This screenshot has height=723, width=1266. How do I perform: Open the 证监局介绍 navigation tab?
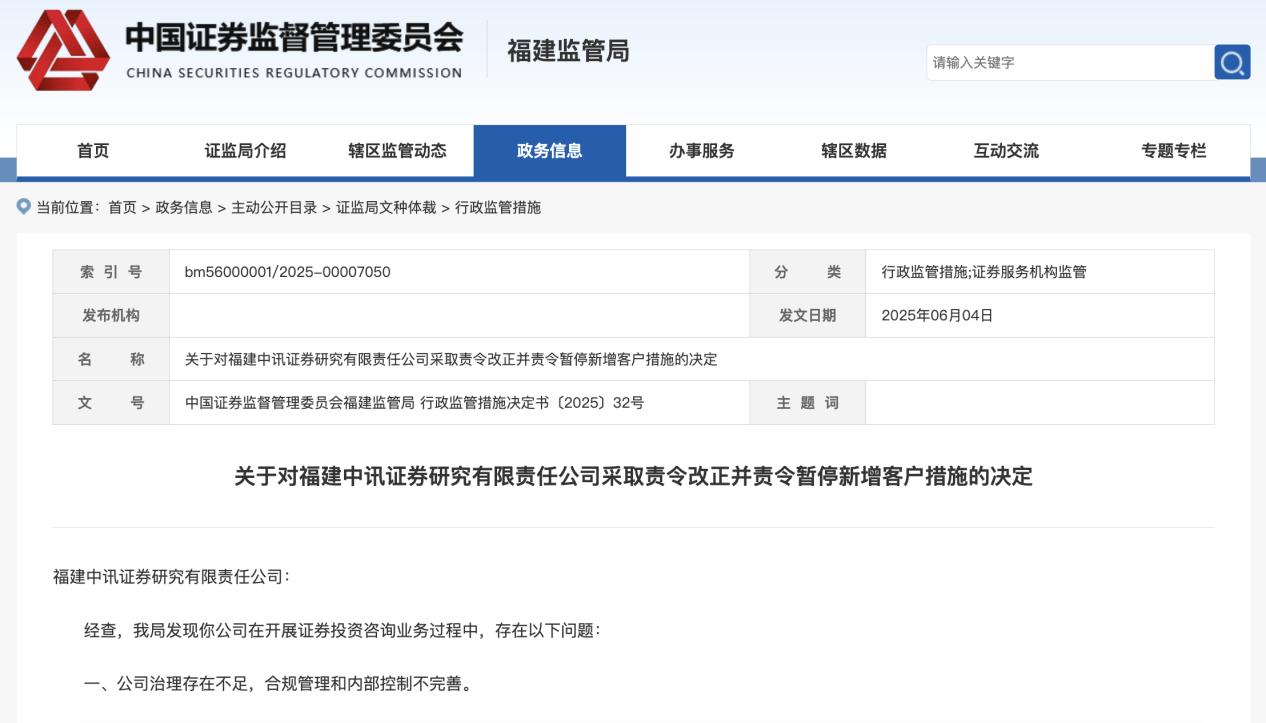coord(245,151)
